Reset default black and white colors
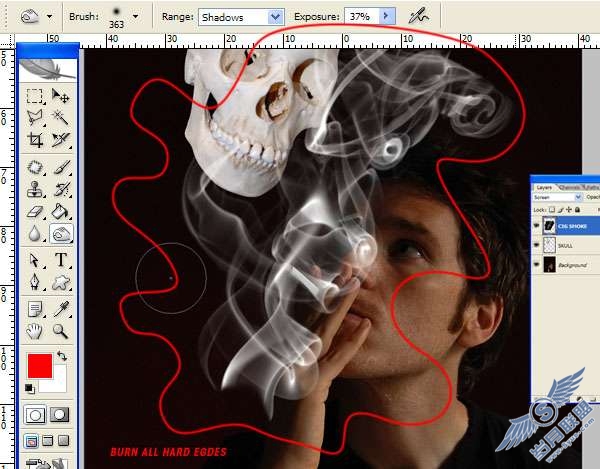Viewport: 600px width, 469px height. 29,389
